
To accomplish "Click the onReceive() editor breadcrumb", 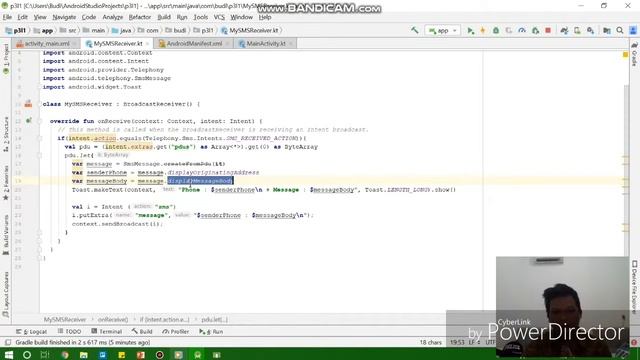I will (x=113, y=320).
